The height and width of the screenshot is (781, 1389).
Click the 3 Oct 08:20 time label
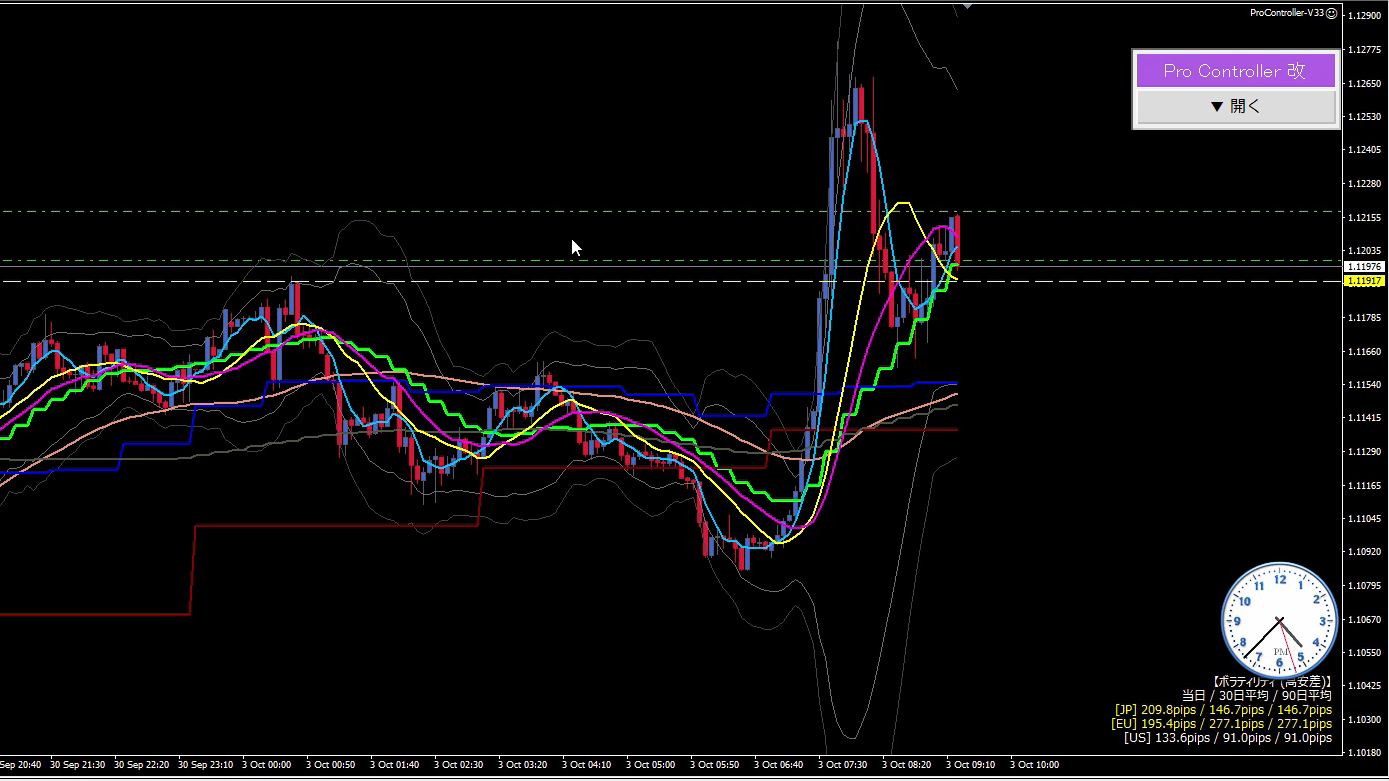tap(906, 765)
